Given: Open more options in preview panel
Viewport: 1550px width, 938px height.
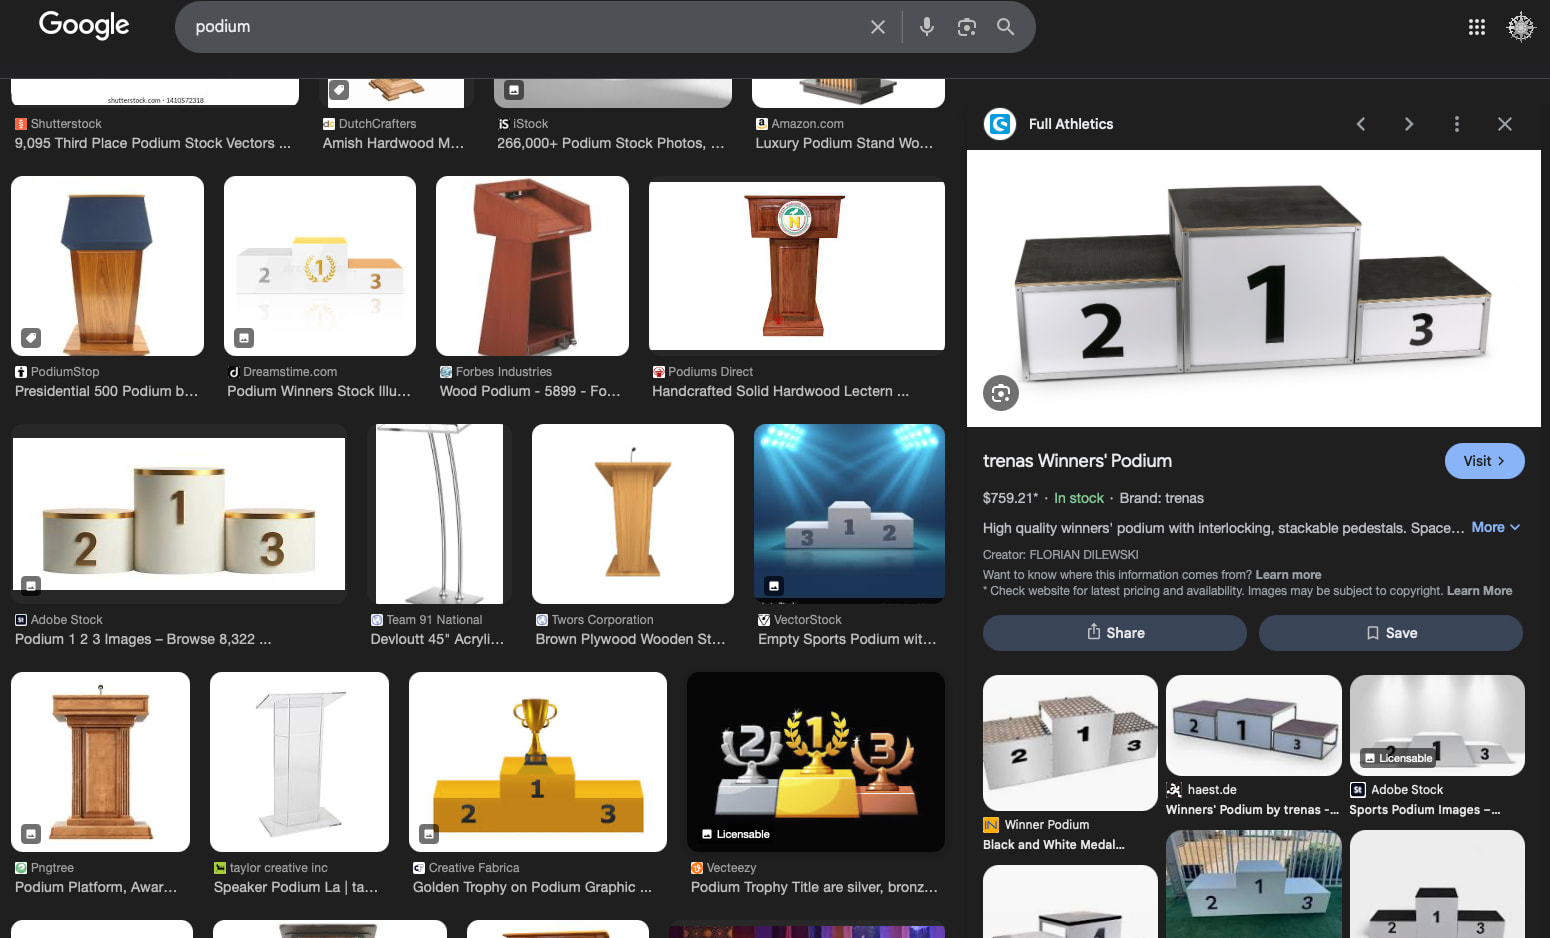Looking at the screenshot, I should (x=1456, y=124).
